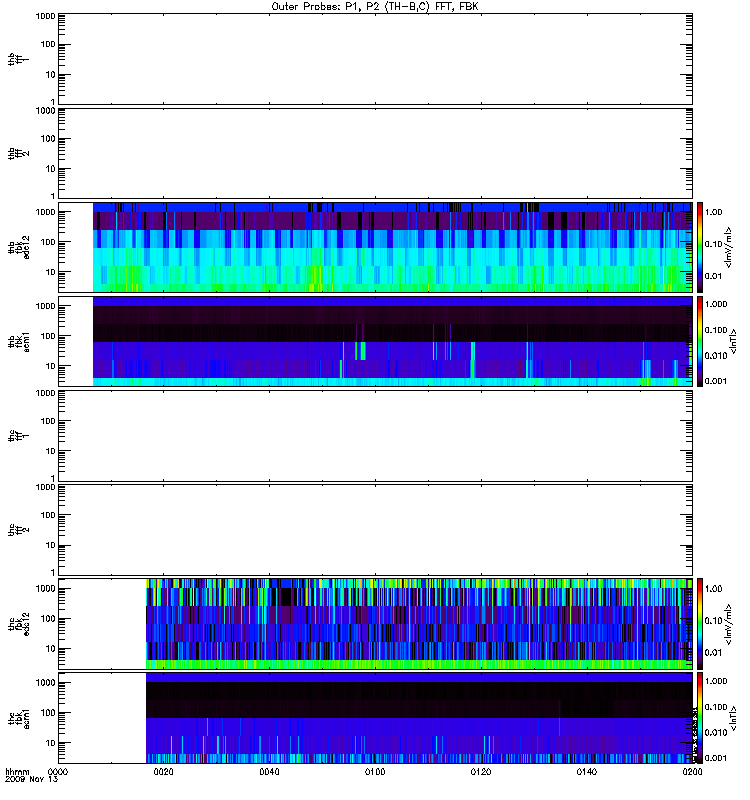The height and width of the screenshot is (800, 750).
Task: Click the 10 tick of thc fff 2 panel
Action: click(x=51, y=545)
